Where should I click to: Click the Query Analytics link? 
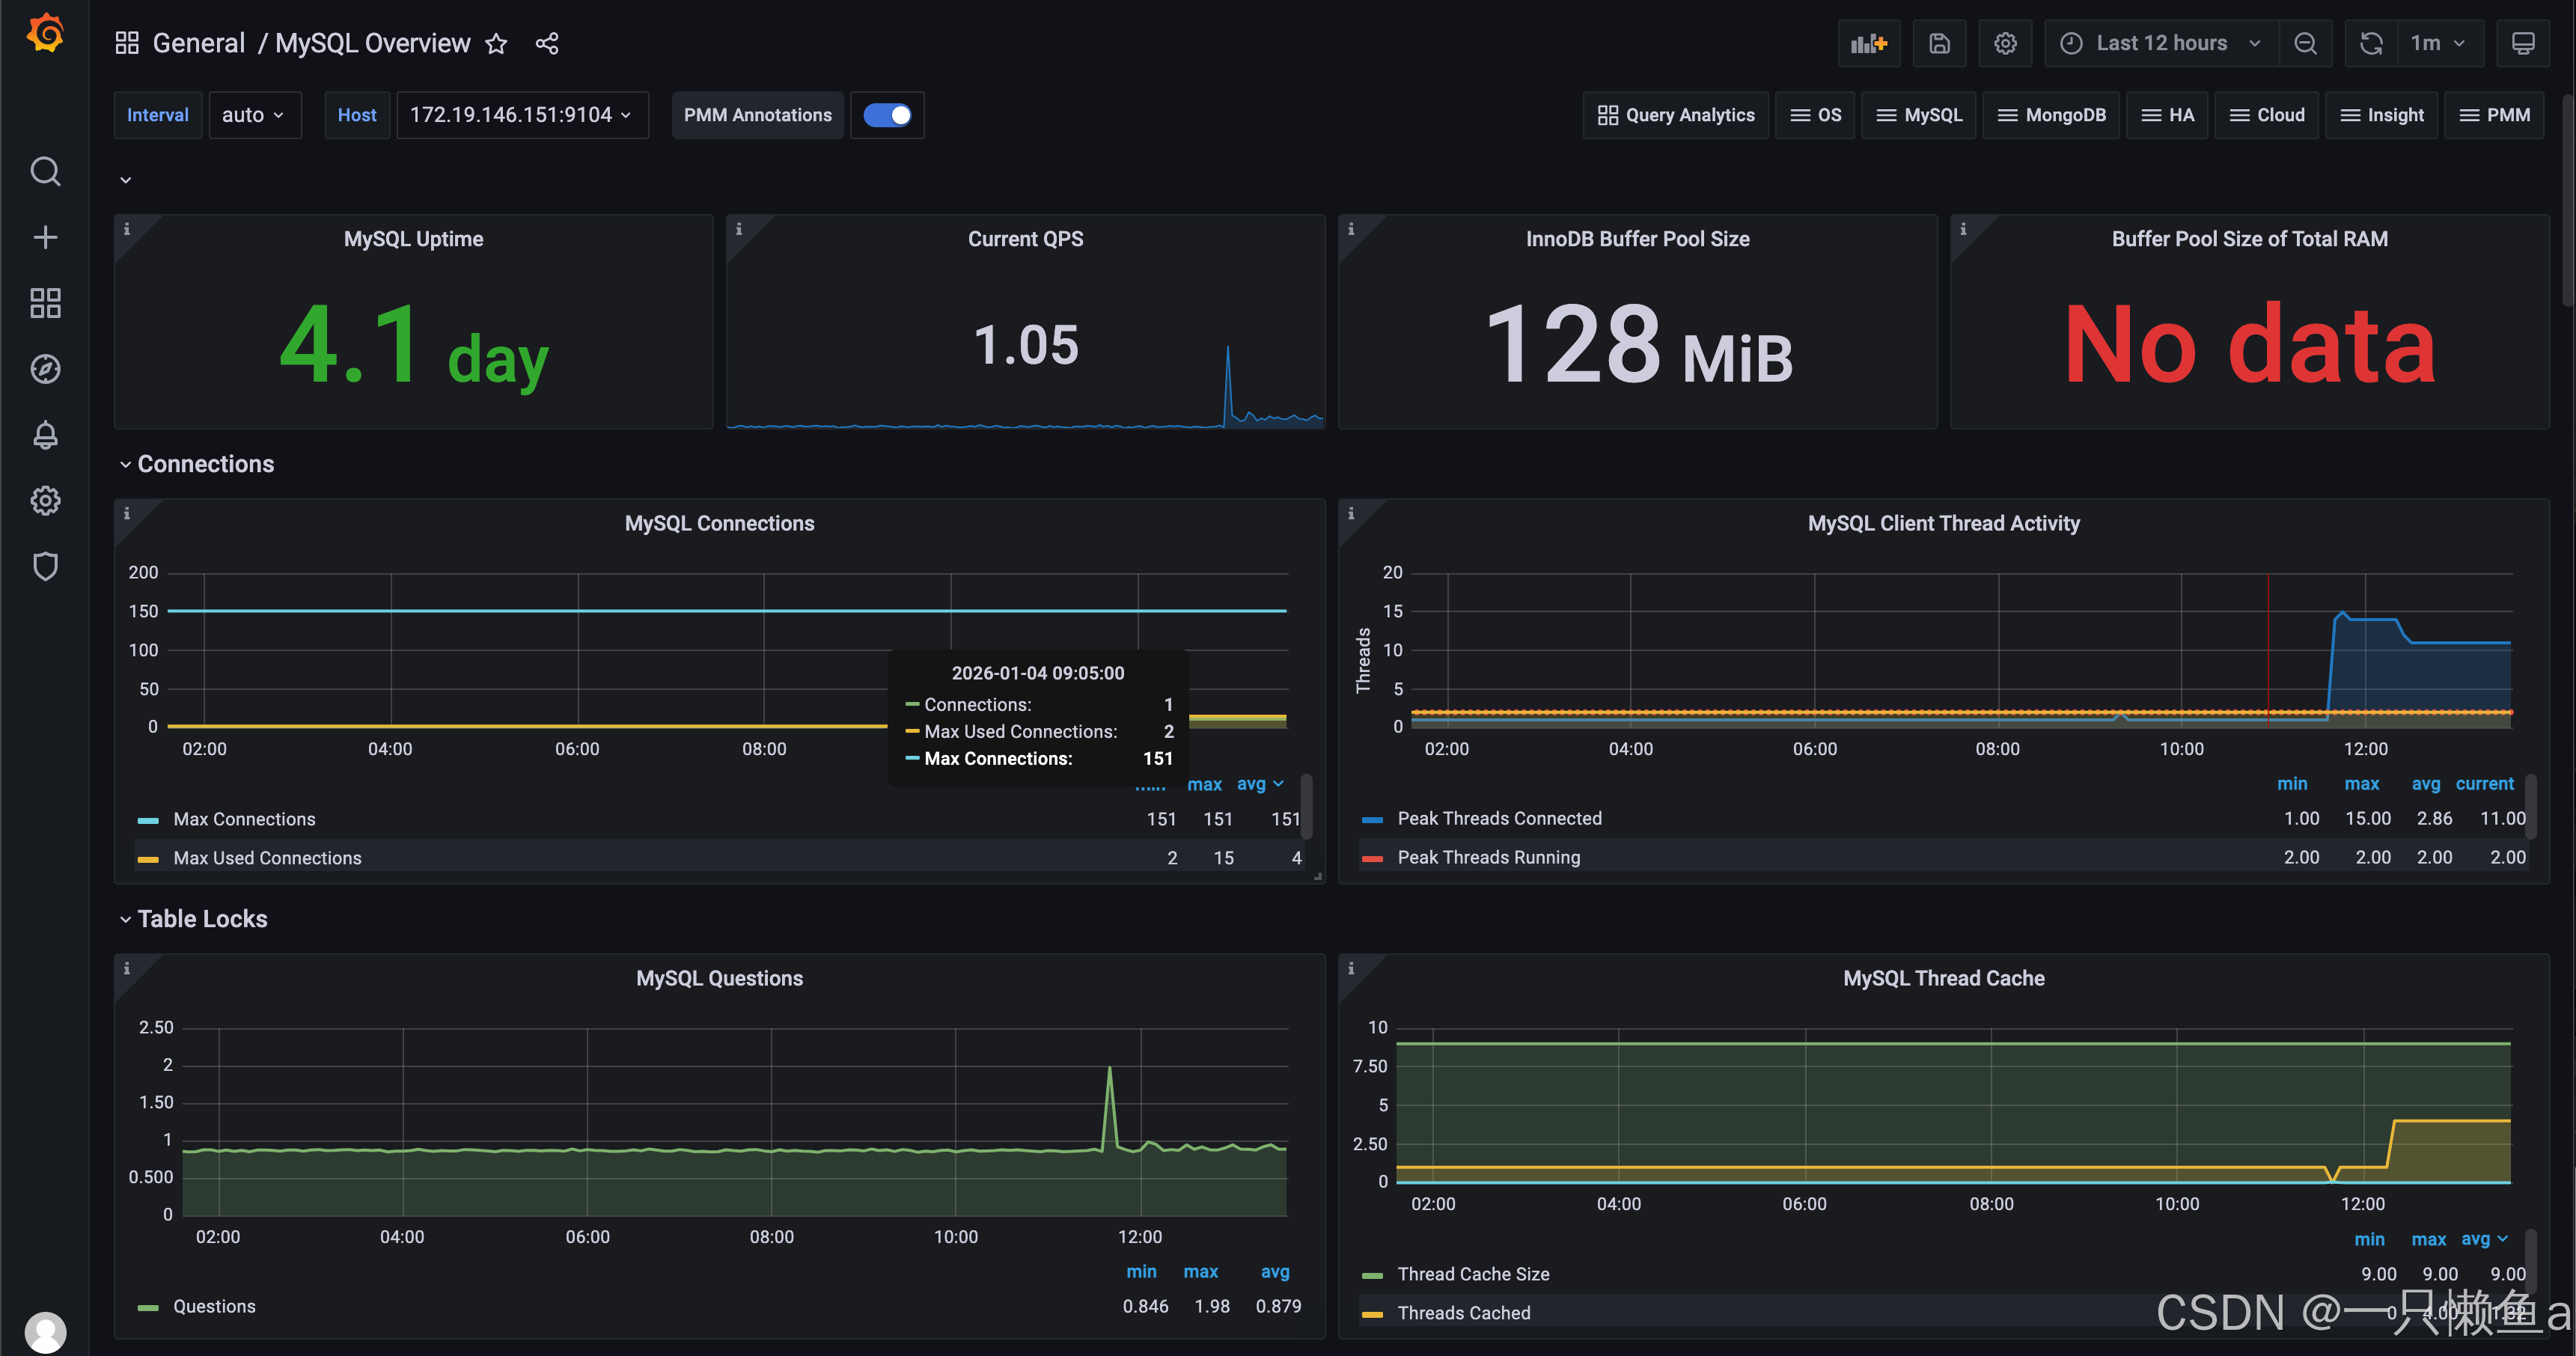click(1676, 115)
